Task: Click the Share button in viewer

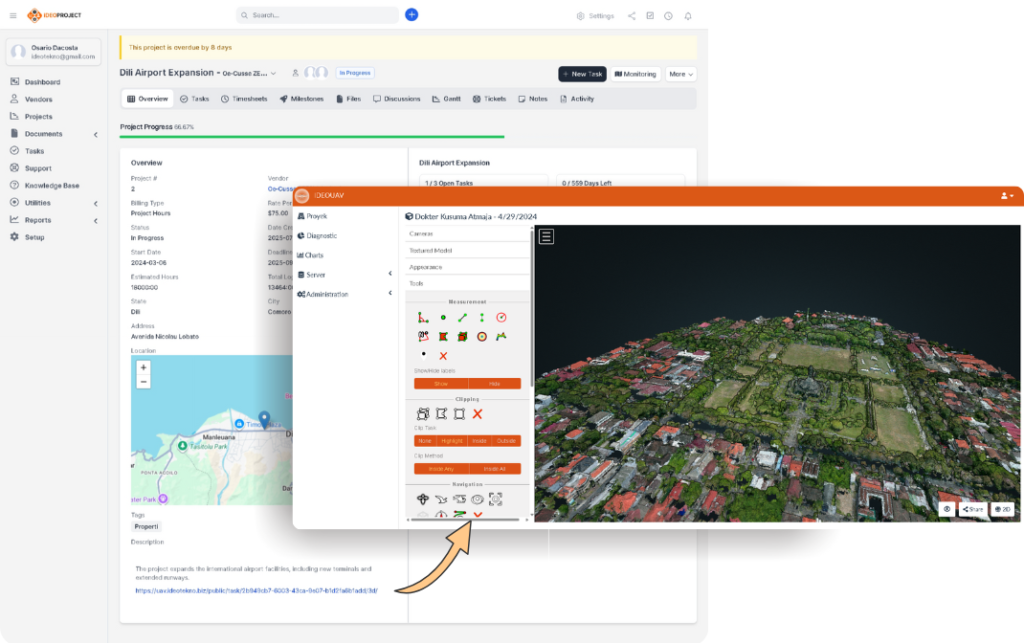Action: (972, 509)
